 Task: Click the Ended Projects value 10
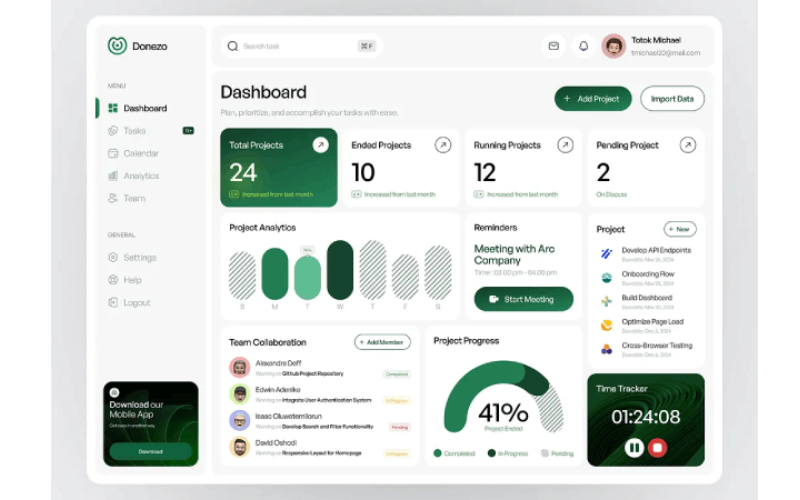[x=363, y=172]
